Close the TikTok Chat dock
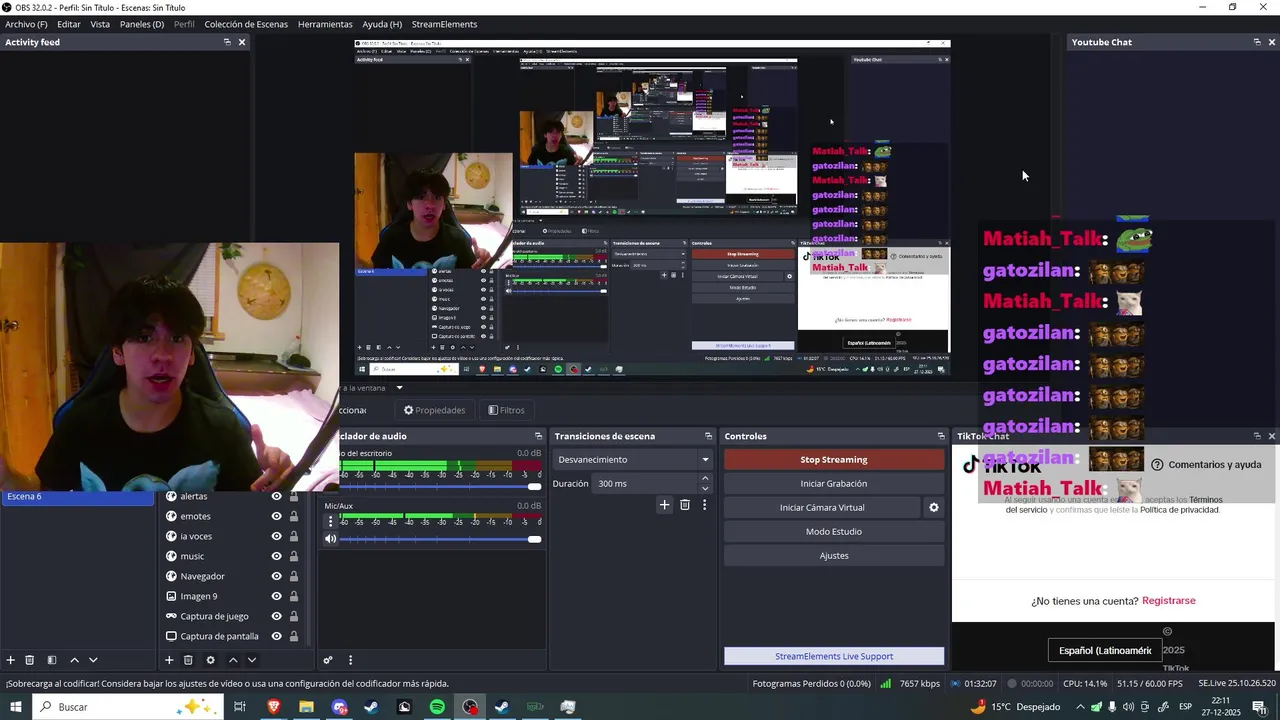1280x720 pixels. coord(1272,436)
